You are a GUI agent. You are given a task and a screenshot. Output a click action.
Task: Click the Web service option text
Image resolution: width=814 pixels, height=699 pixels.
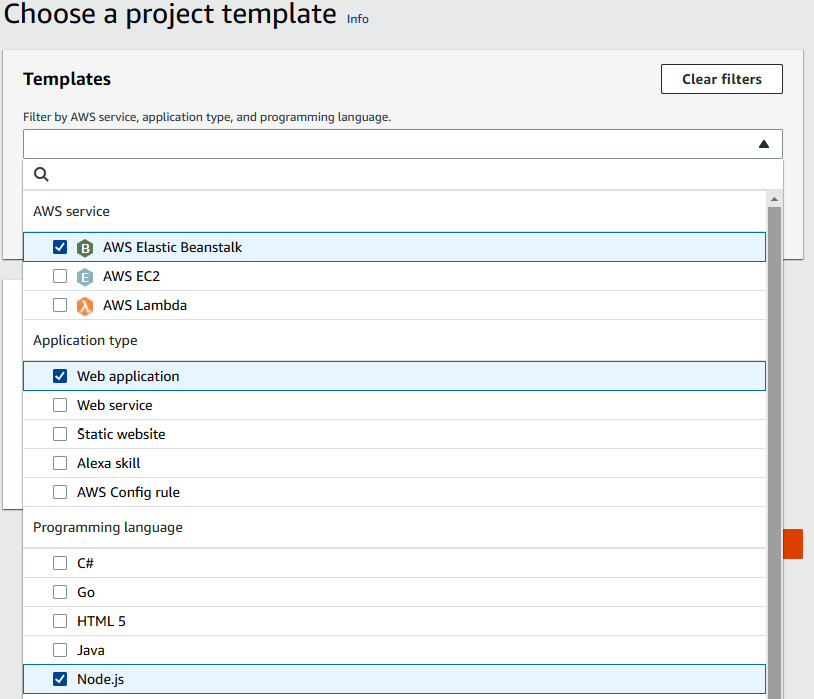115,405
